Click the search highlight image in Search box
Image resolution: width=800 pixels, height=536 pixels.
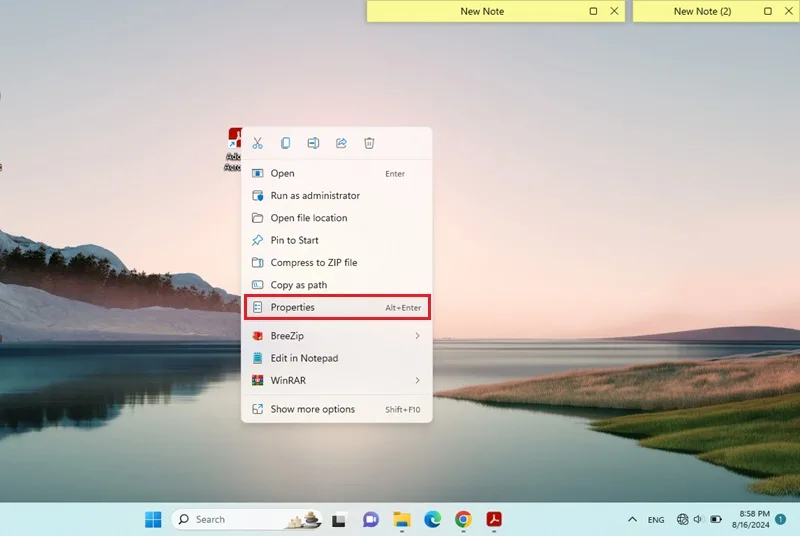pos(304,520)
